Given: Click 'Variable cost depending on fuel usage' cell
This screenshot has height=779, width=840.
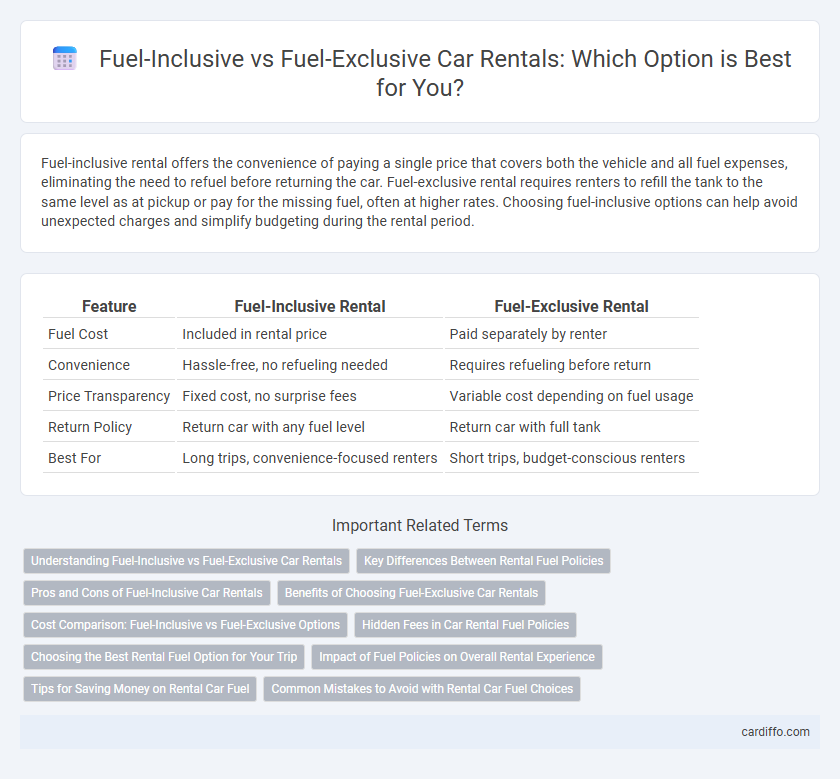Looking at the screenshot, I should 571,396.
